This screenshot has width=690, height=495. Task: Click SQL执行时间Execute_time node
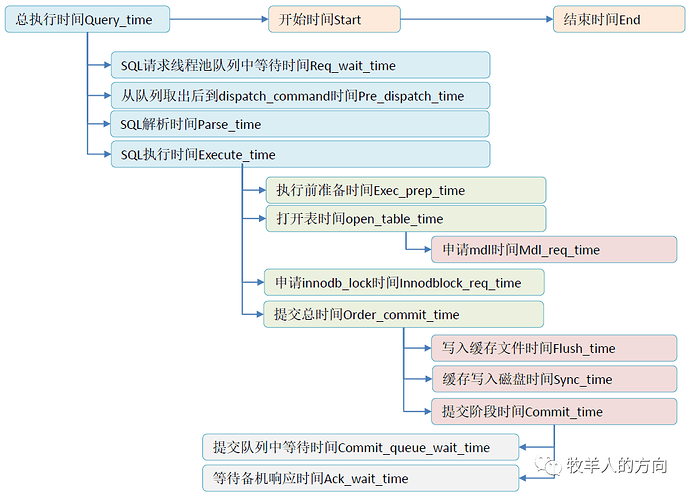tap(300, 154)
